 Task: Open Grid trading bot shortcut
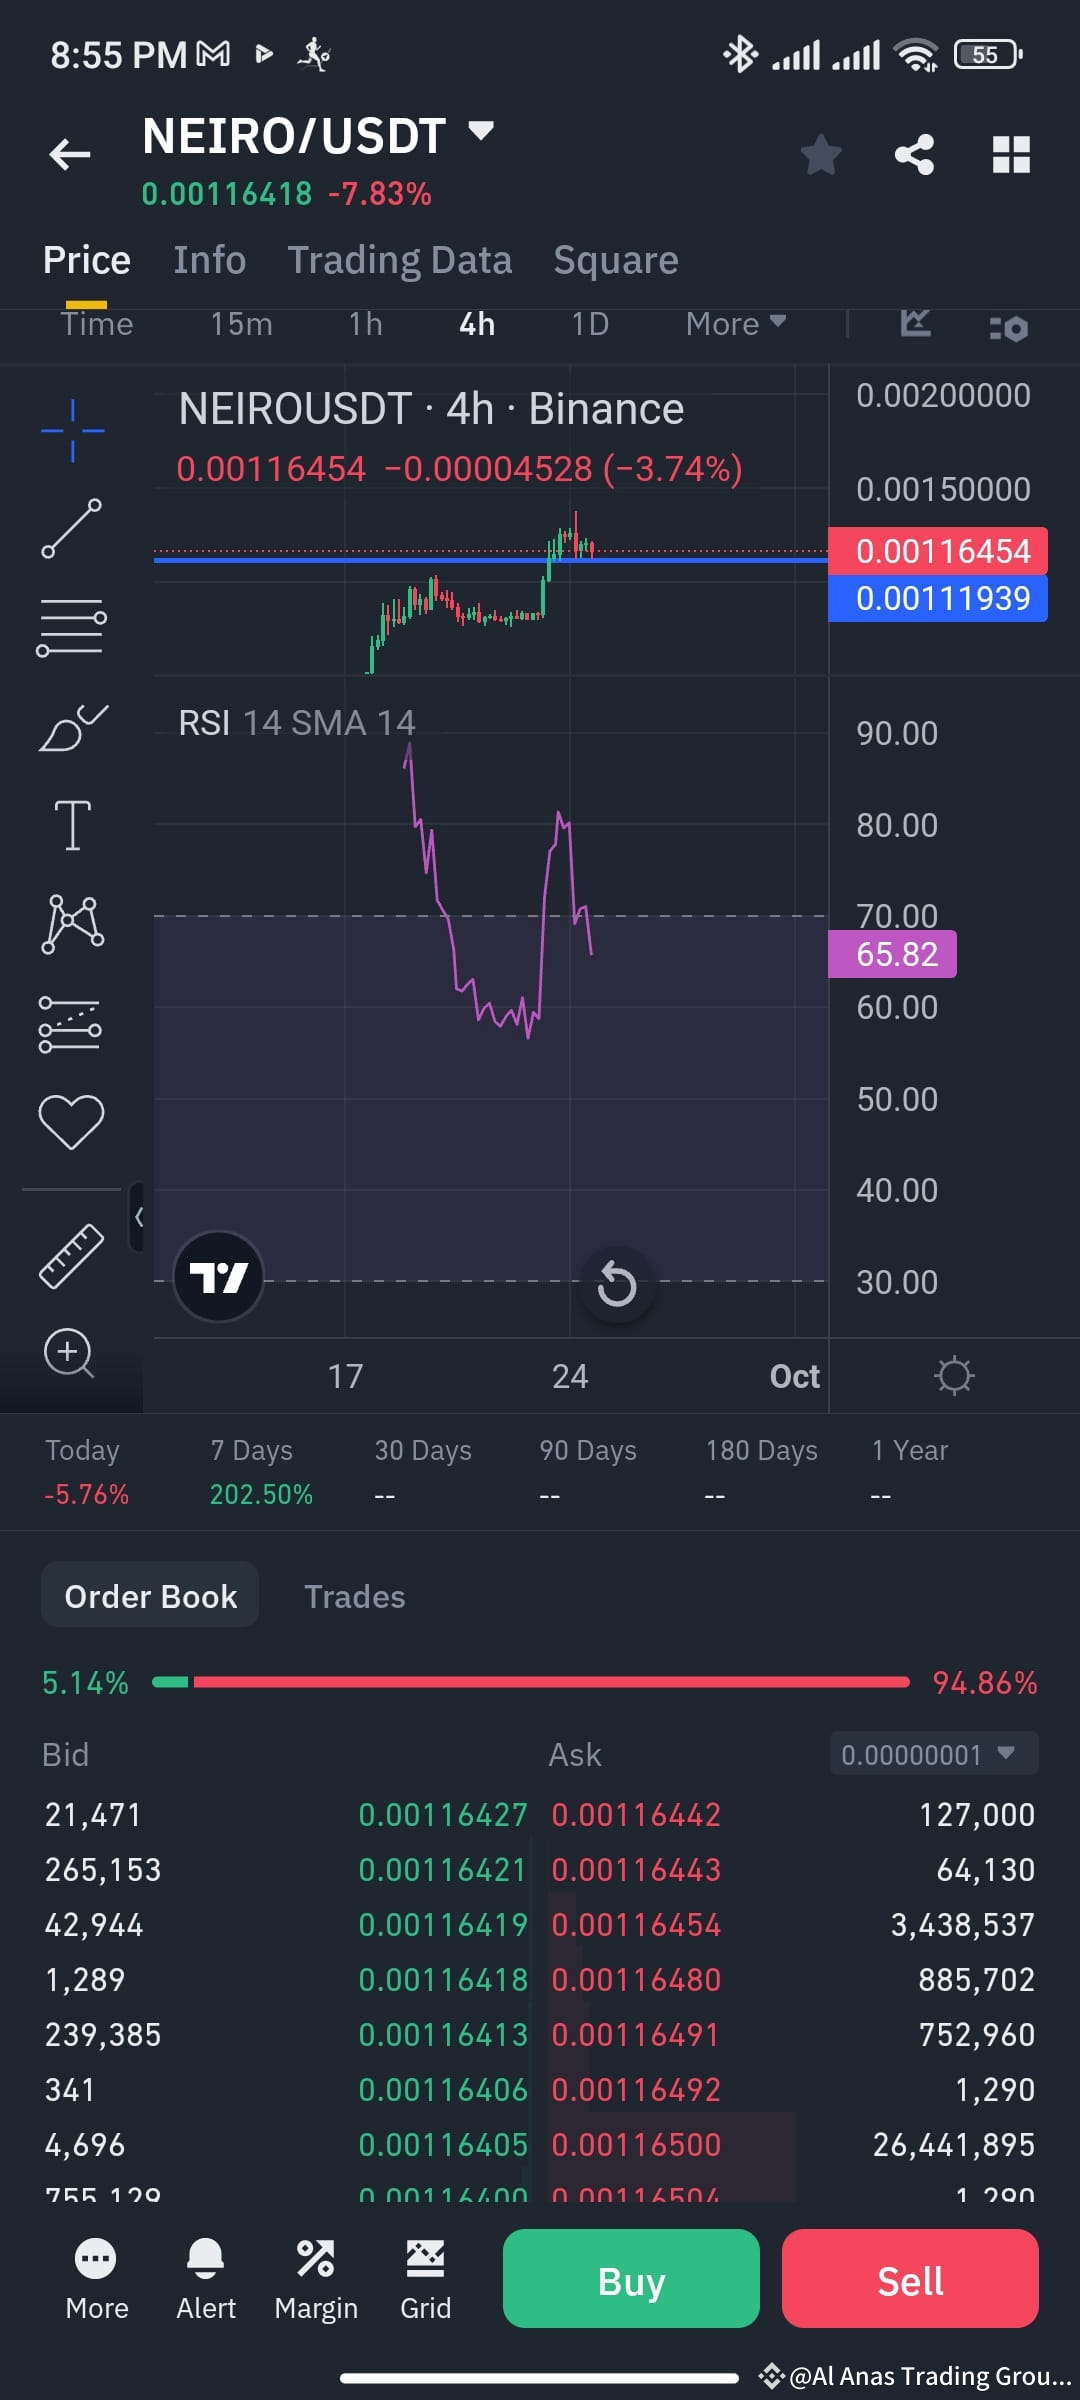(426, 2279)
